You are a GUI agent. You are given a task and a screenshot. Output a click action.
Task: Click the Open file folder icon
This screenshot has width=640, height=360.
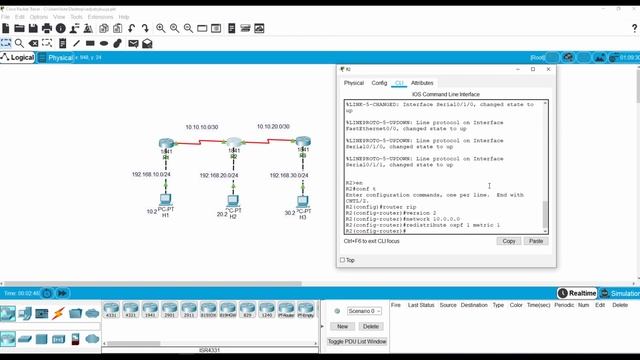tap(19, 28)
